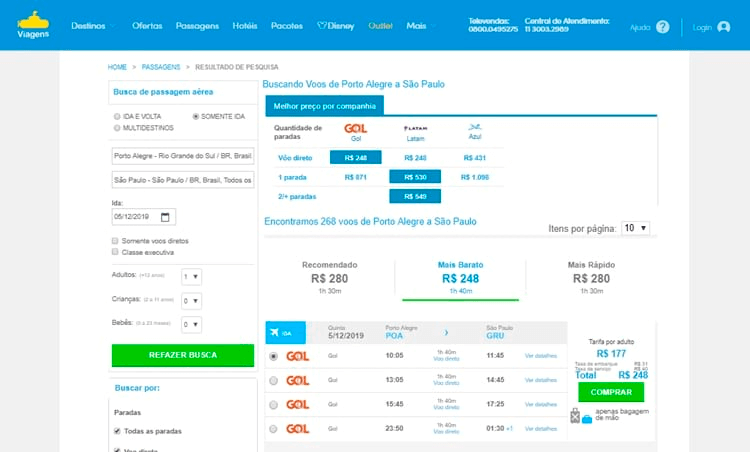Image resolution: width=750 pixels, height=452 pixels.
Task: Enable Somente voos diretos checkbox
Action: (x=115, y=241)
